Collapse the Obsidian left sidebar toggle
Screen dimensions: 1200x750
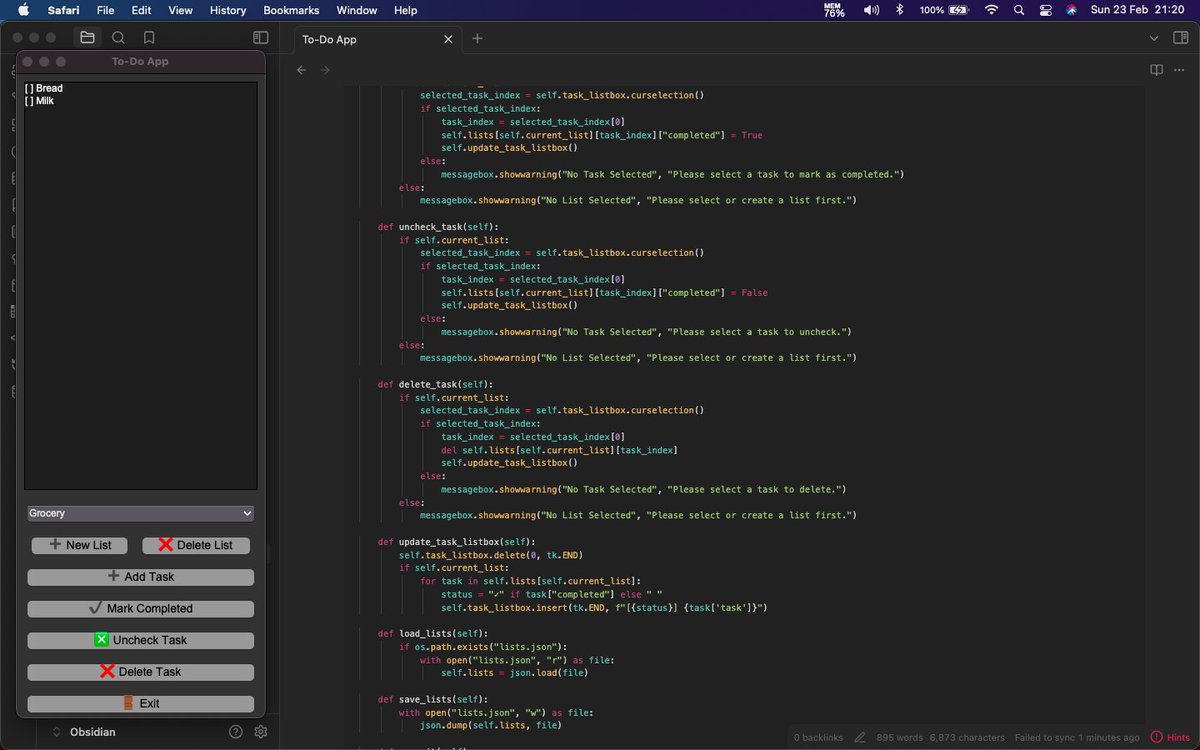coord(260,37)
